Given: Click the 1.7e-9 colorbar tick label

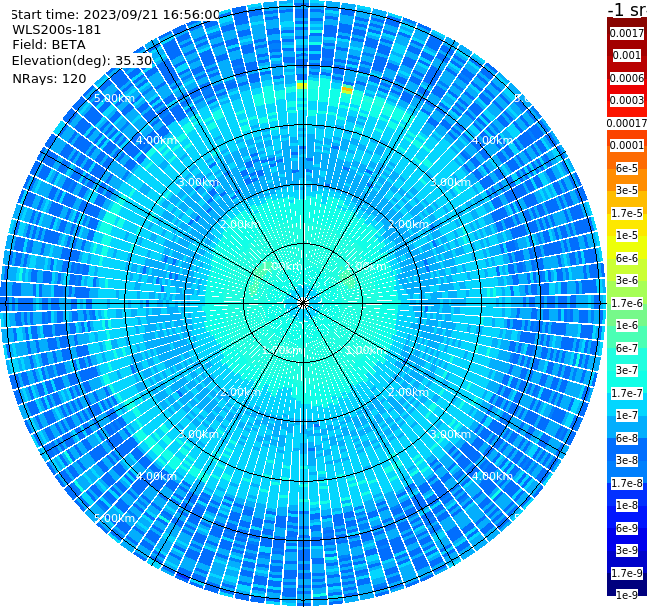Looking at the screenshot, I should coord(627,573).
